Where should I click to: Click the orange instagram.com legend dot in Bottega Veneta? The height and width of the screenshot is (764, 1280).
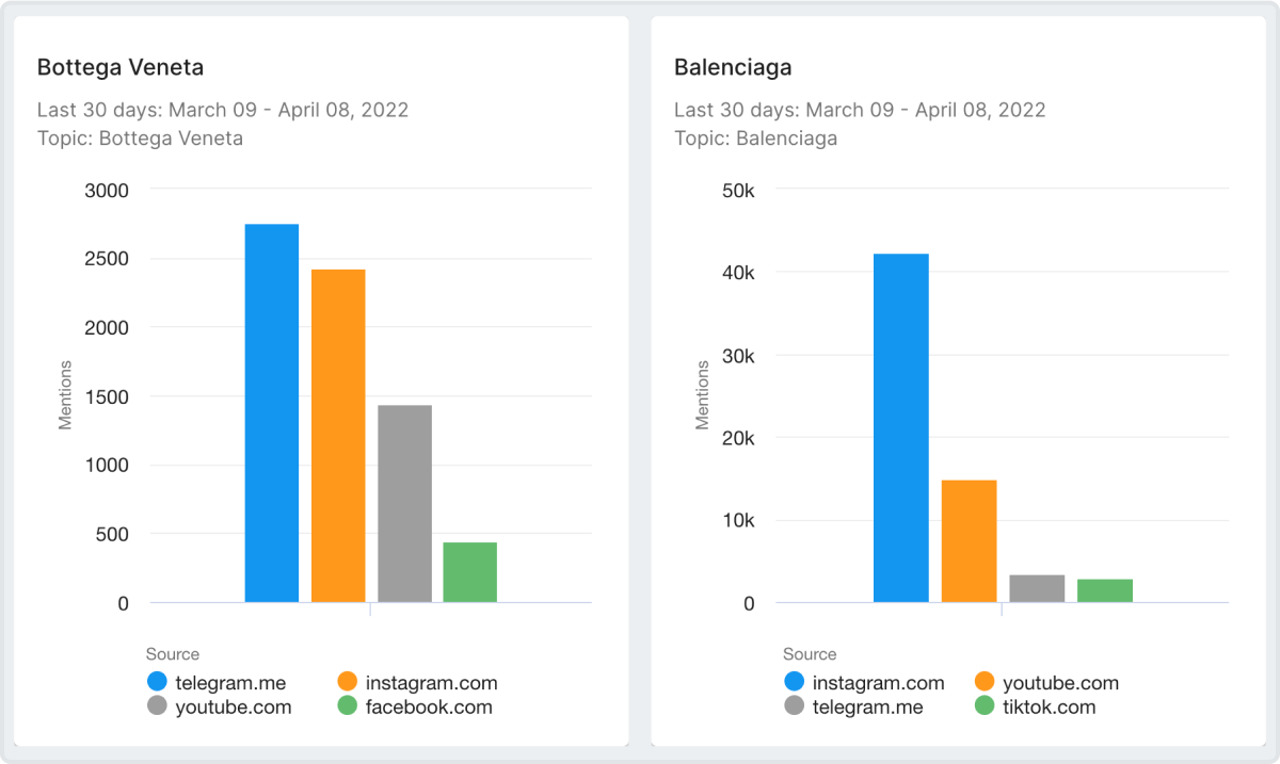348,682
